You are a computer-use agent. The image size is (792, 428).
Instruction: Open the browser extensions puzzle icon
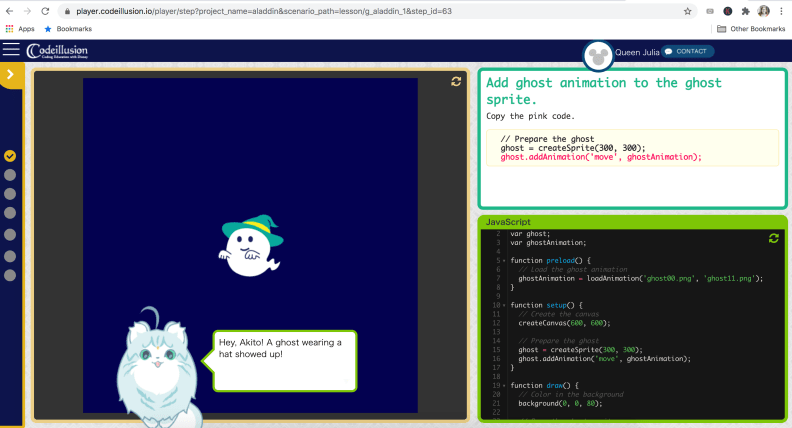(745, 11)
